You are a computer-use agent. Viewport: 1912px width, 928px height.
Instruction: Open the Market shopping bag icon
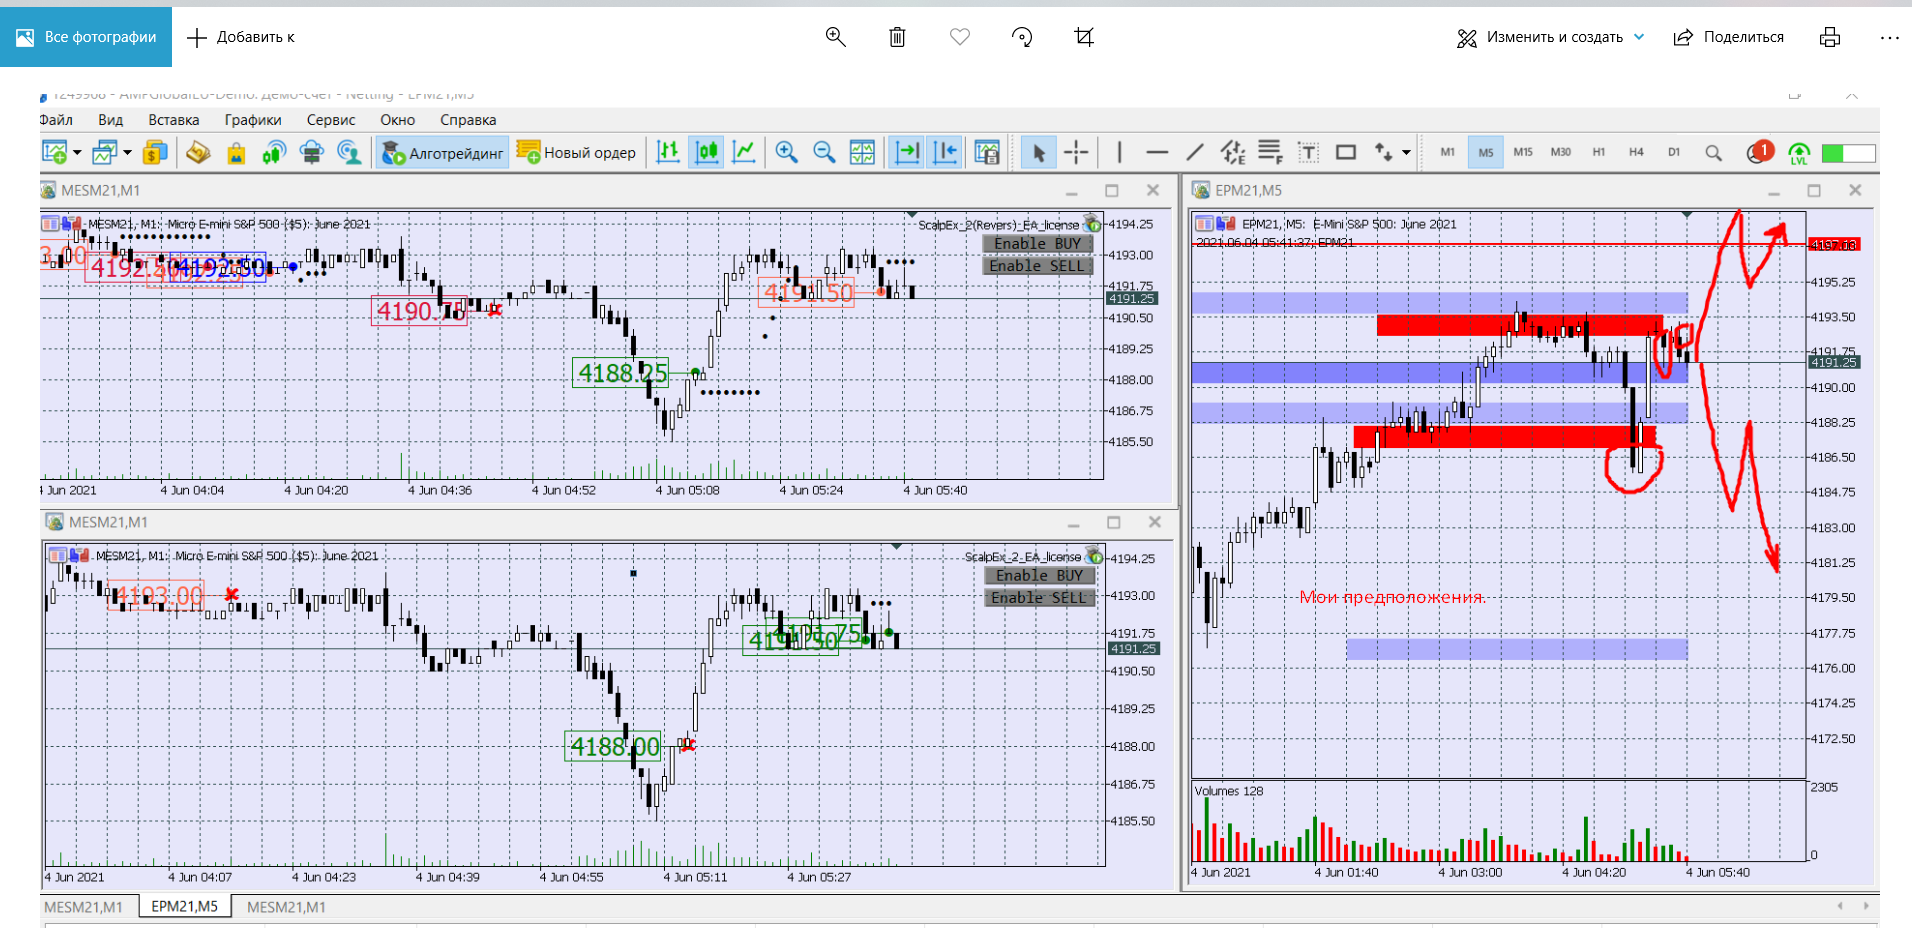pos(236,153)
